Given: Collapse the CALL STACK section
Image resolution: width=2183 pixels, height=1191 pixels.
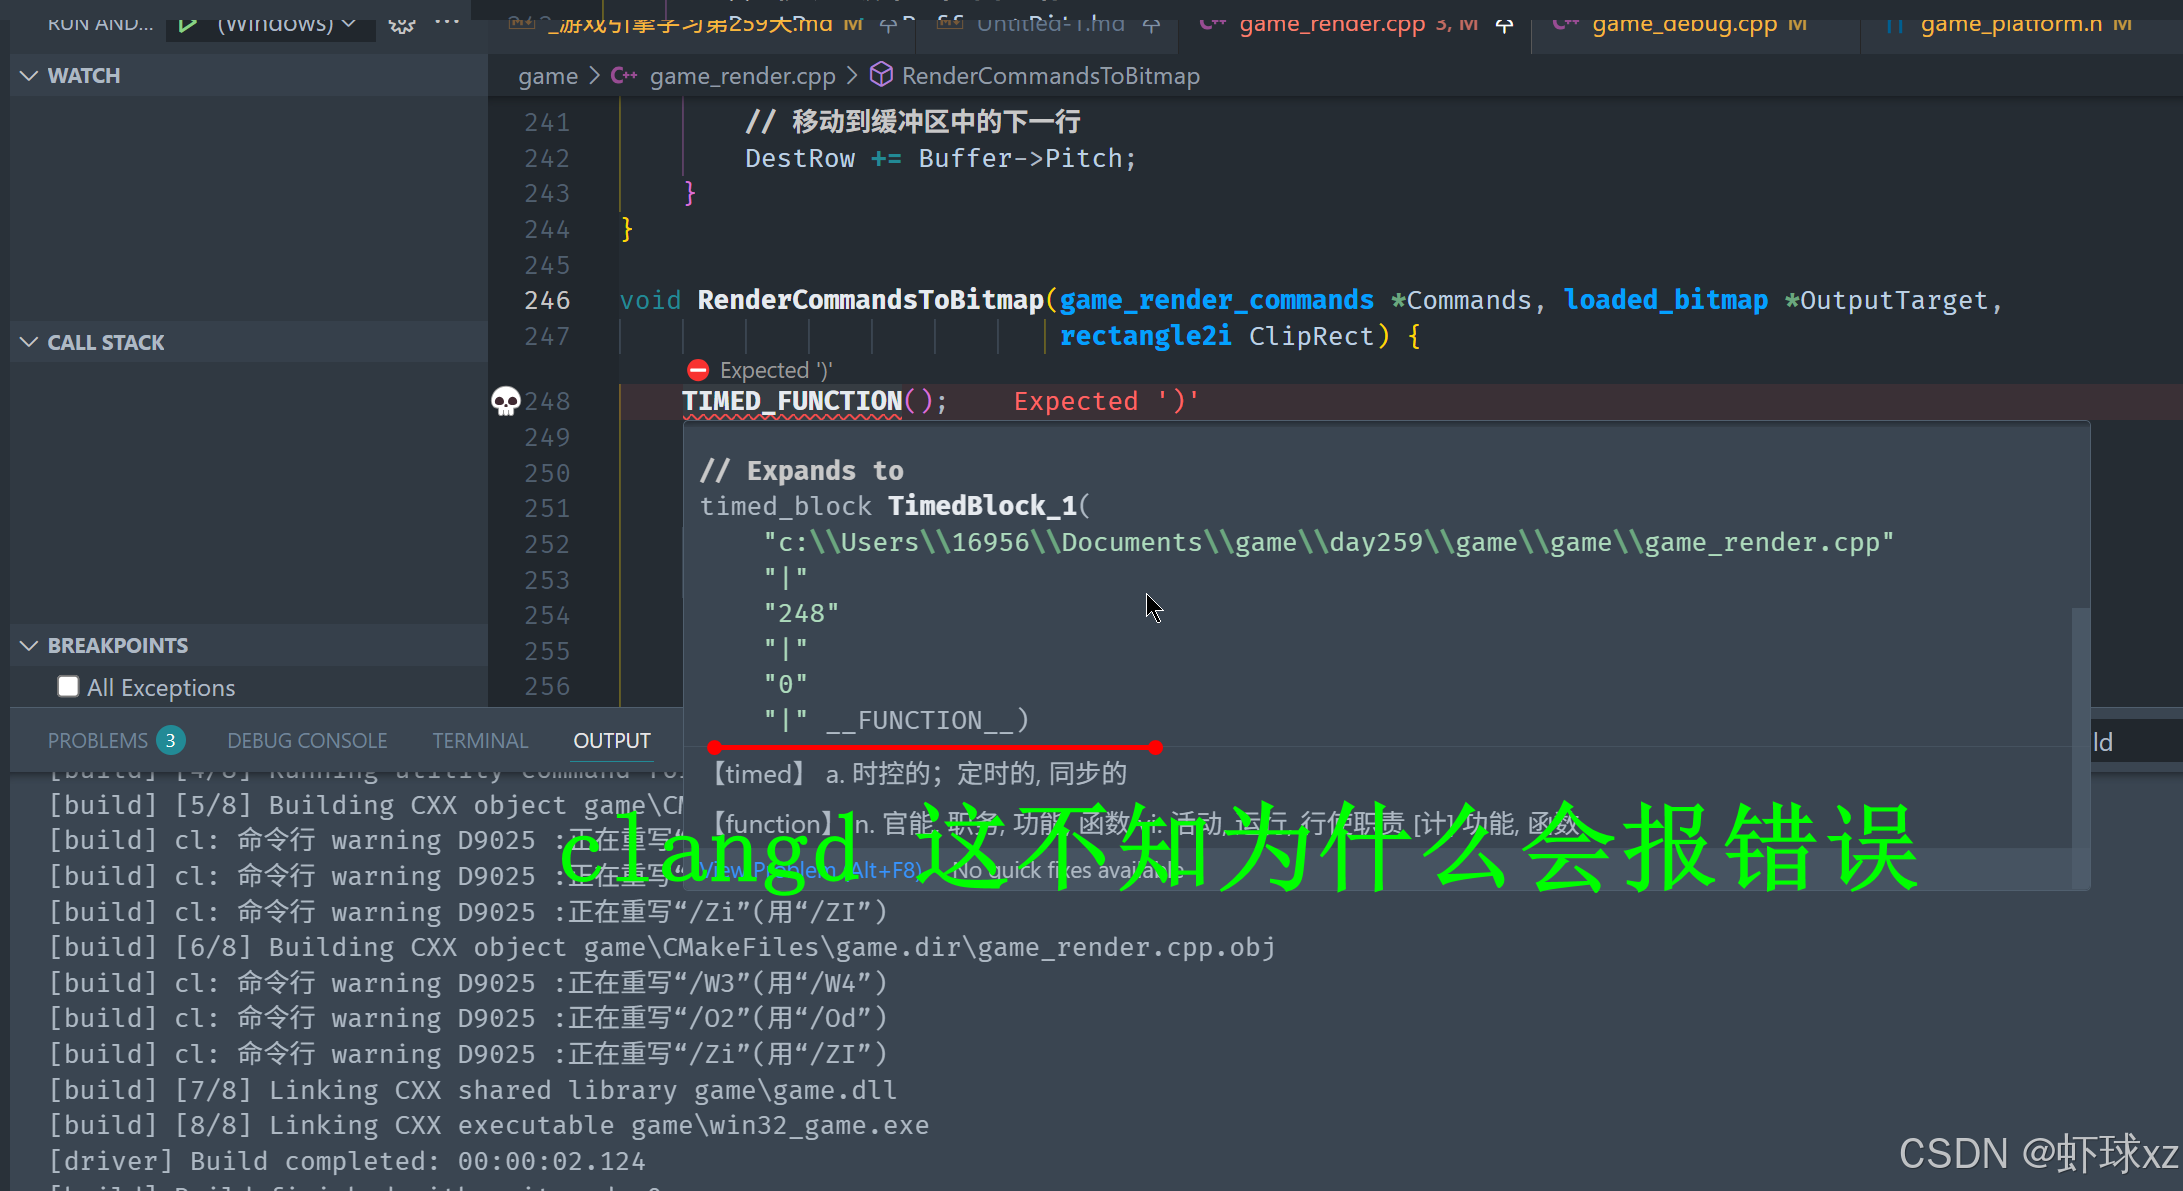Looking at the screenshot, I should (x=29, y=342).
